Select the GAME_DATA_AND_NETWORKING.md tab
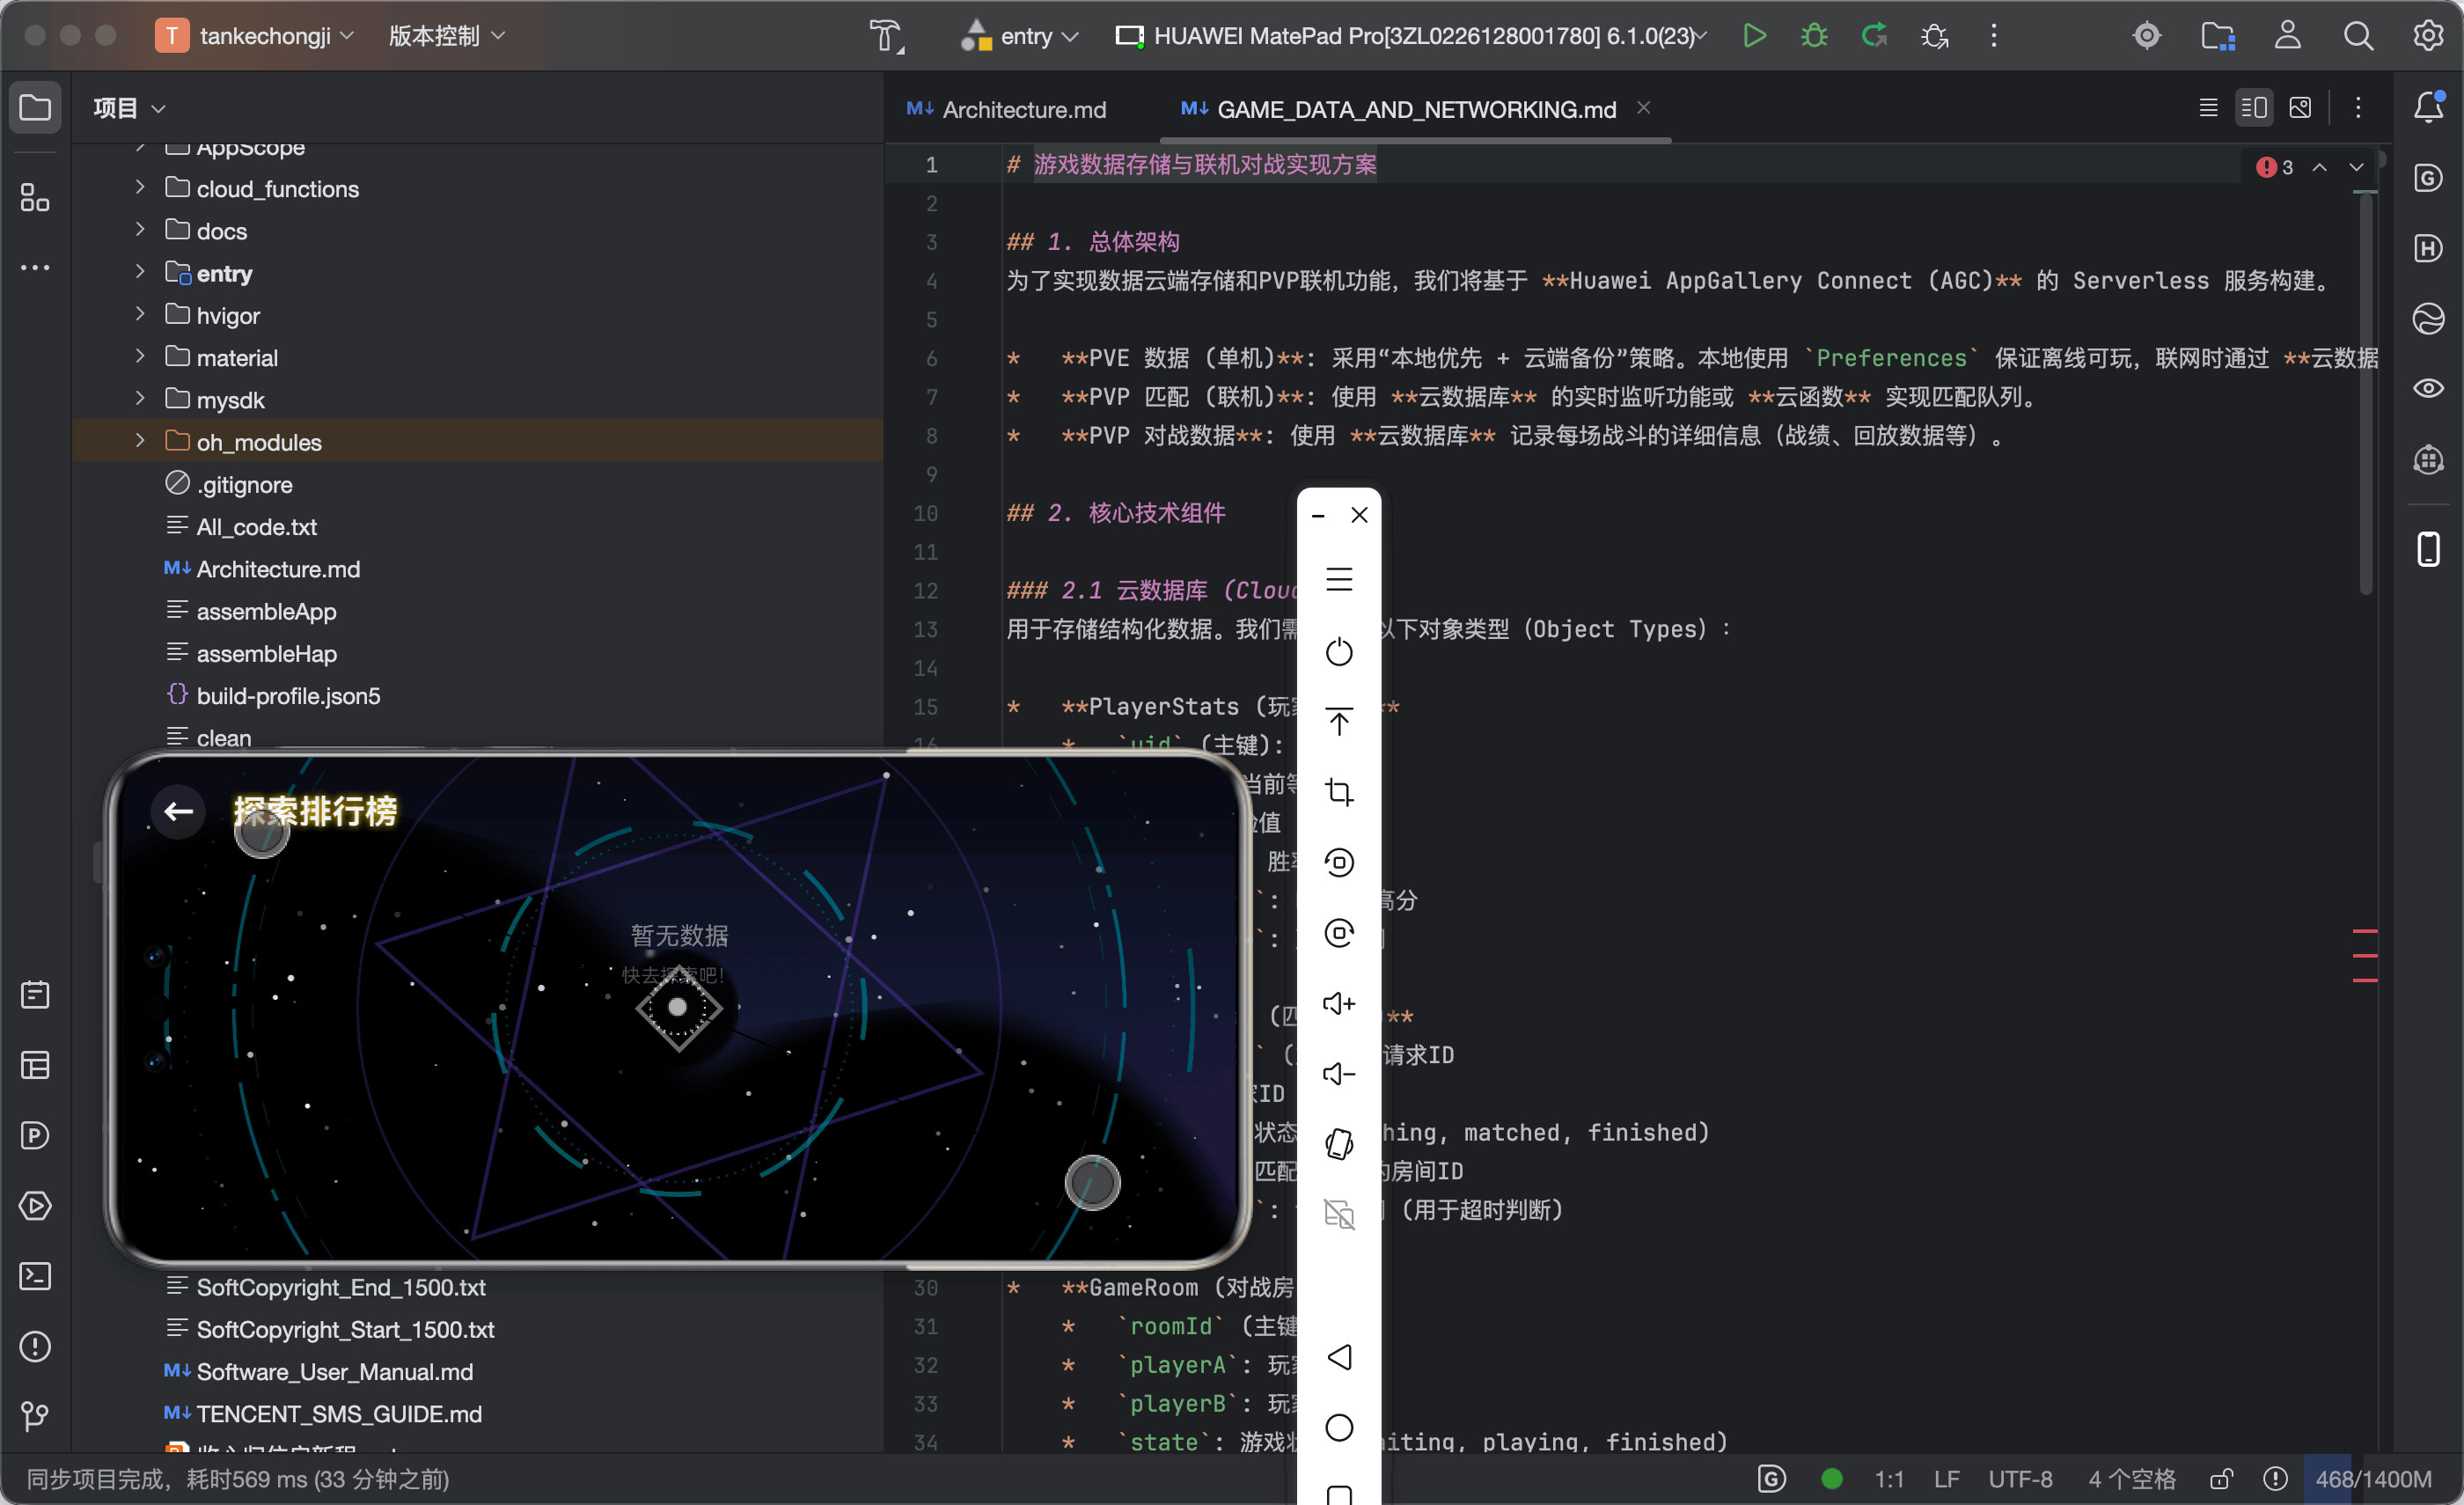The height and width of the screenshot is (1505, 2464). coord(1398,109)
